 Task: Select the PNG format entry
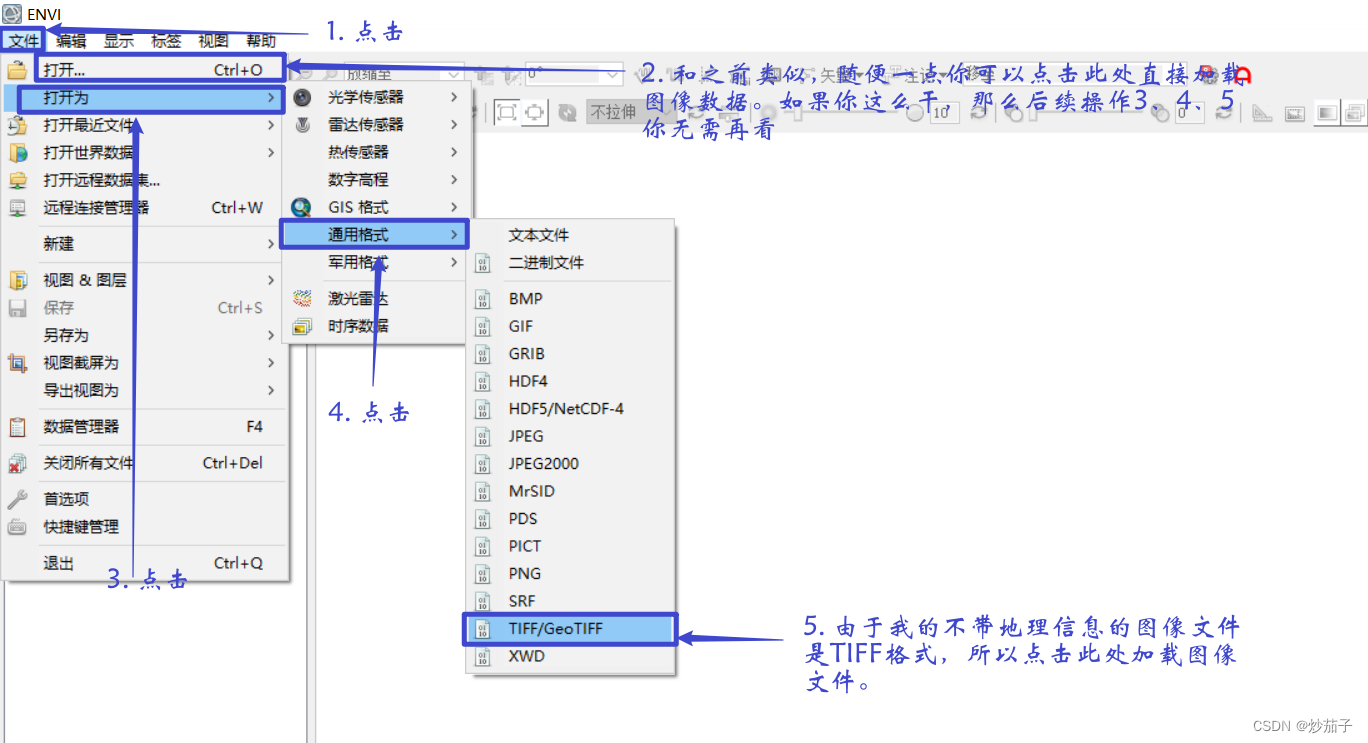(571, 573)
